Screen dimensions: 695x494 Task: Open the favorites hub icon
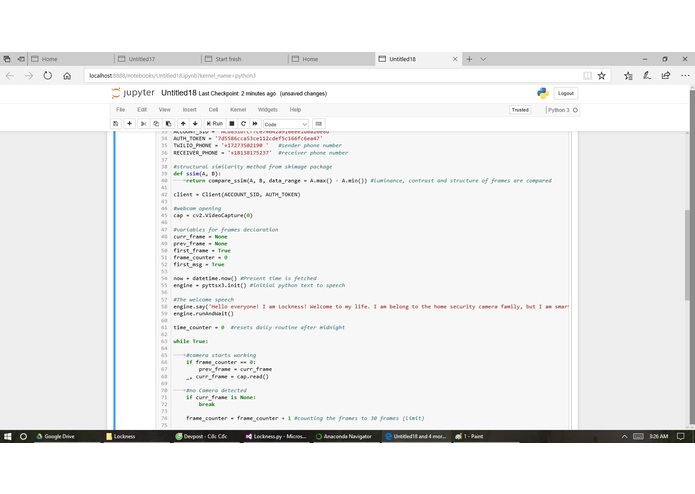click(628, 76)
